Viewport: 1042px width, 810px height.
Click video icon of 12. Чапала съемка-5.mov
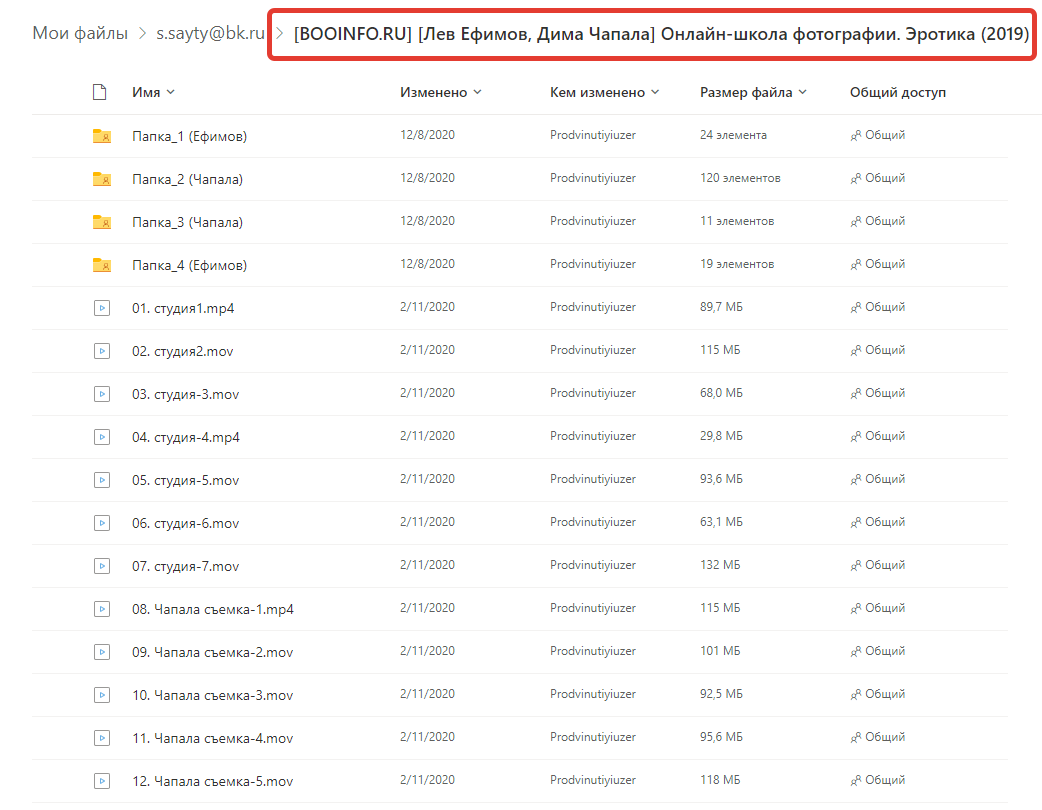pos(102,781)
